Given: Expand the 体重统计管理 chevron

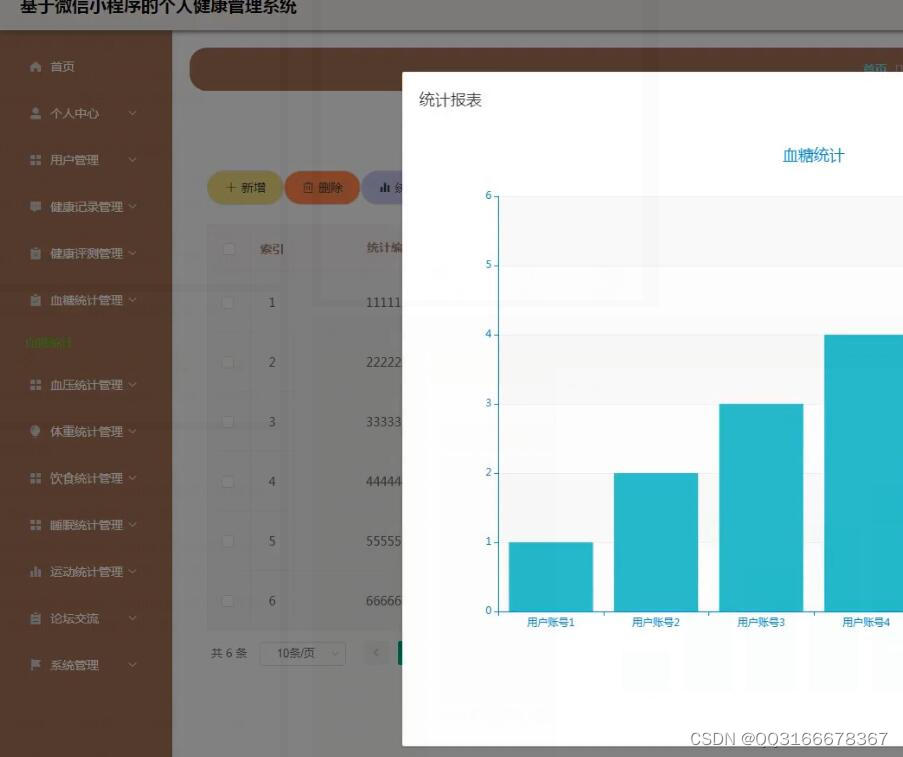Looking at the screenshot, I should (x=132, y=431).
